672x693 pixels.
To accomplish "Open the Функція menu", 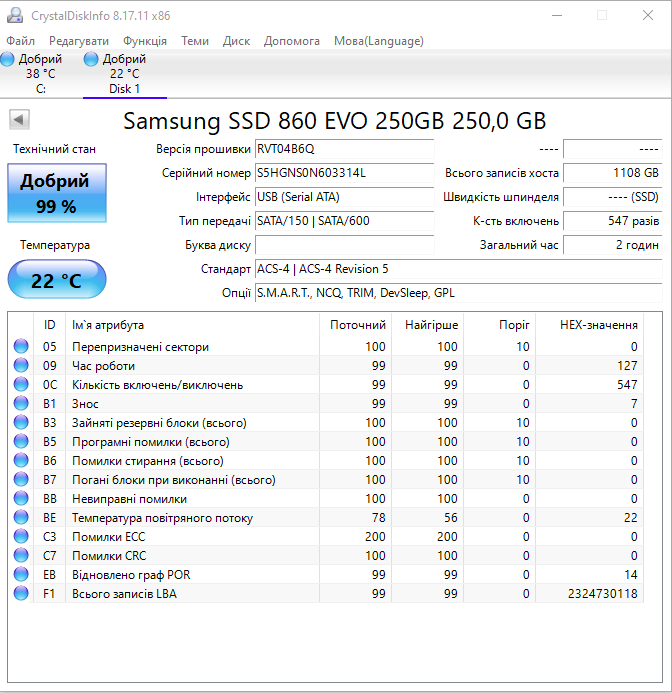I will 145,41.
